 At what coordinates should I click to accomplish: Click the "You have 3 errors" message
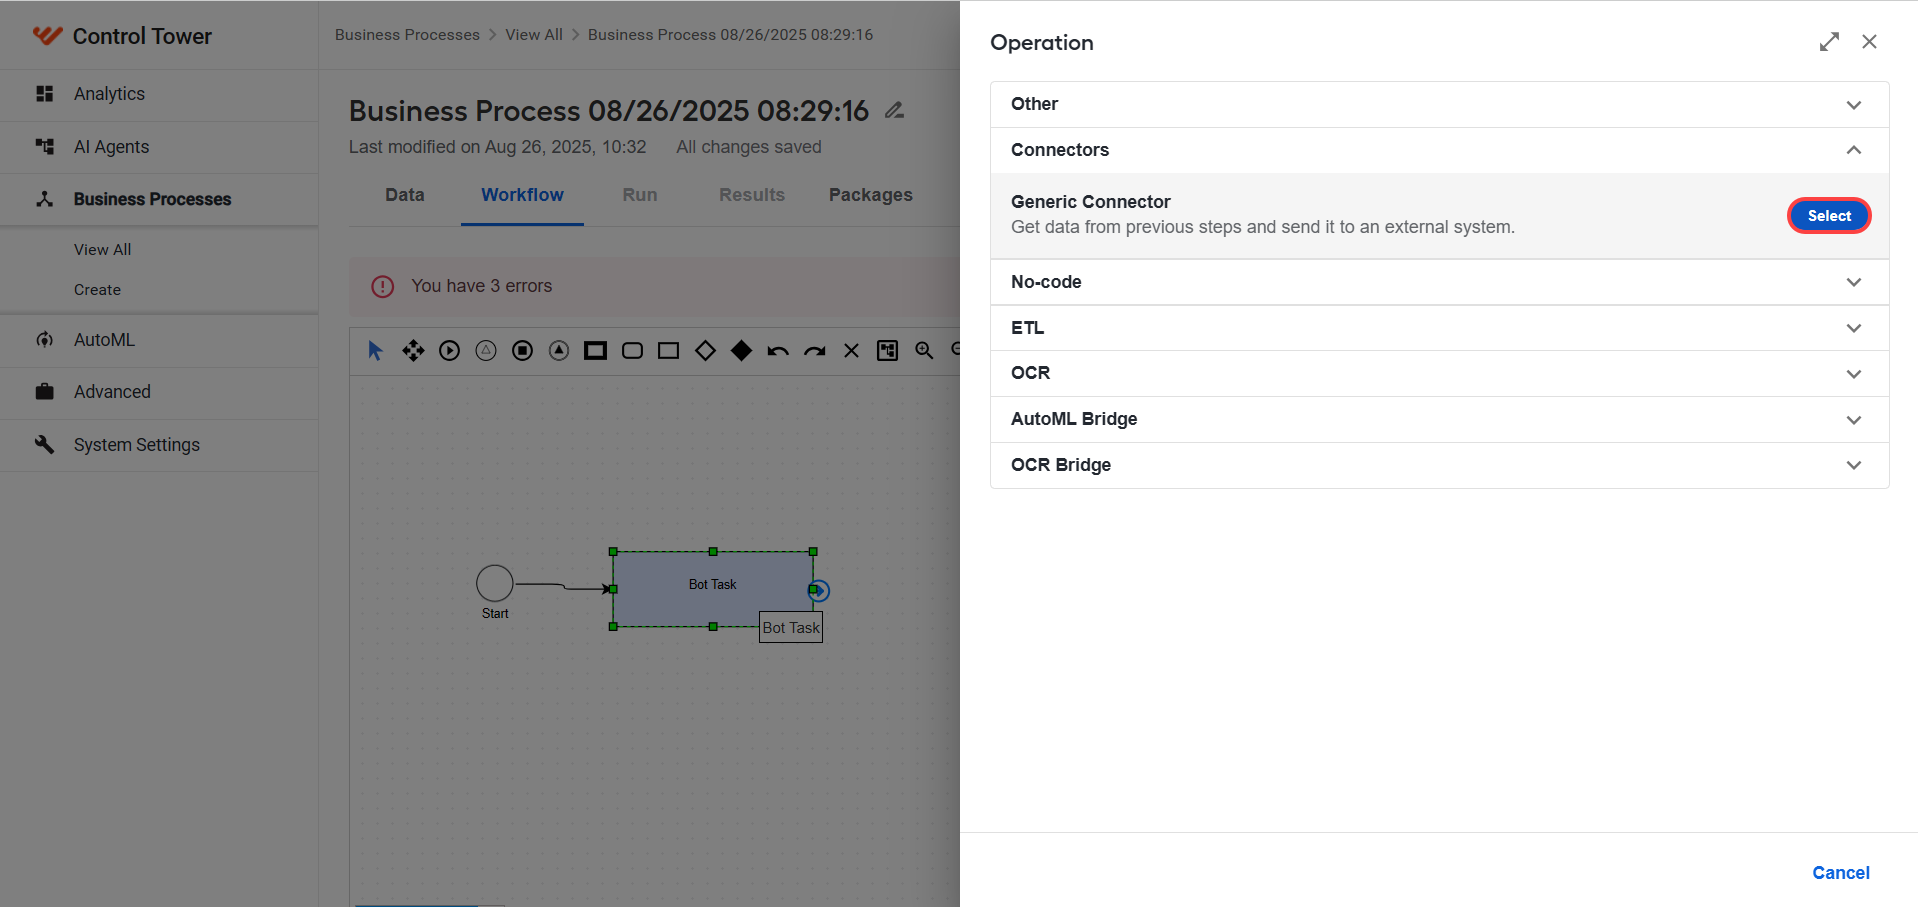click(481, 286)
